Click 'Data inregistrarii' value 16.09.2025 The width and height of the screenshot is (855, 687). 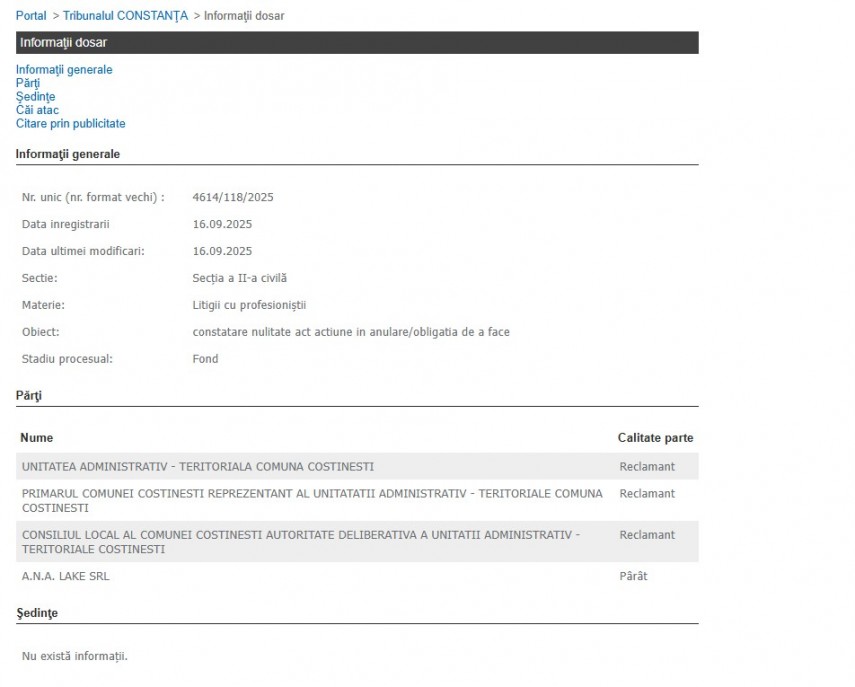[x=222, y=224]
